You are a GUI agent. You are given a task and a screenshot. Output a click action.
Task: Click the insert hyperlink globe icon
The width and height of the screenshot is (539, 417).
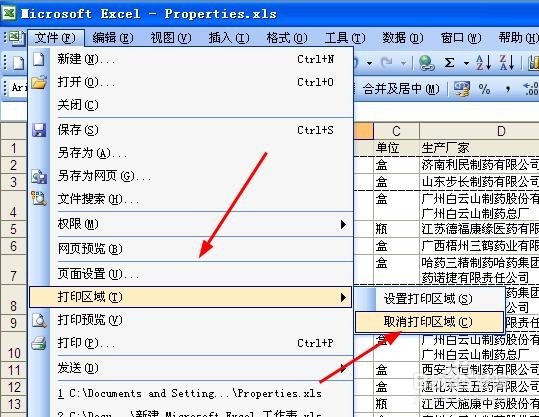coord(427,63)
